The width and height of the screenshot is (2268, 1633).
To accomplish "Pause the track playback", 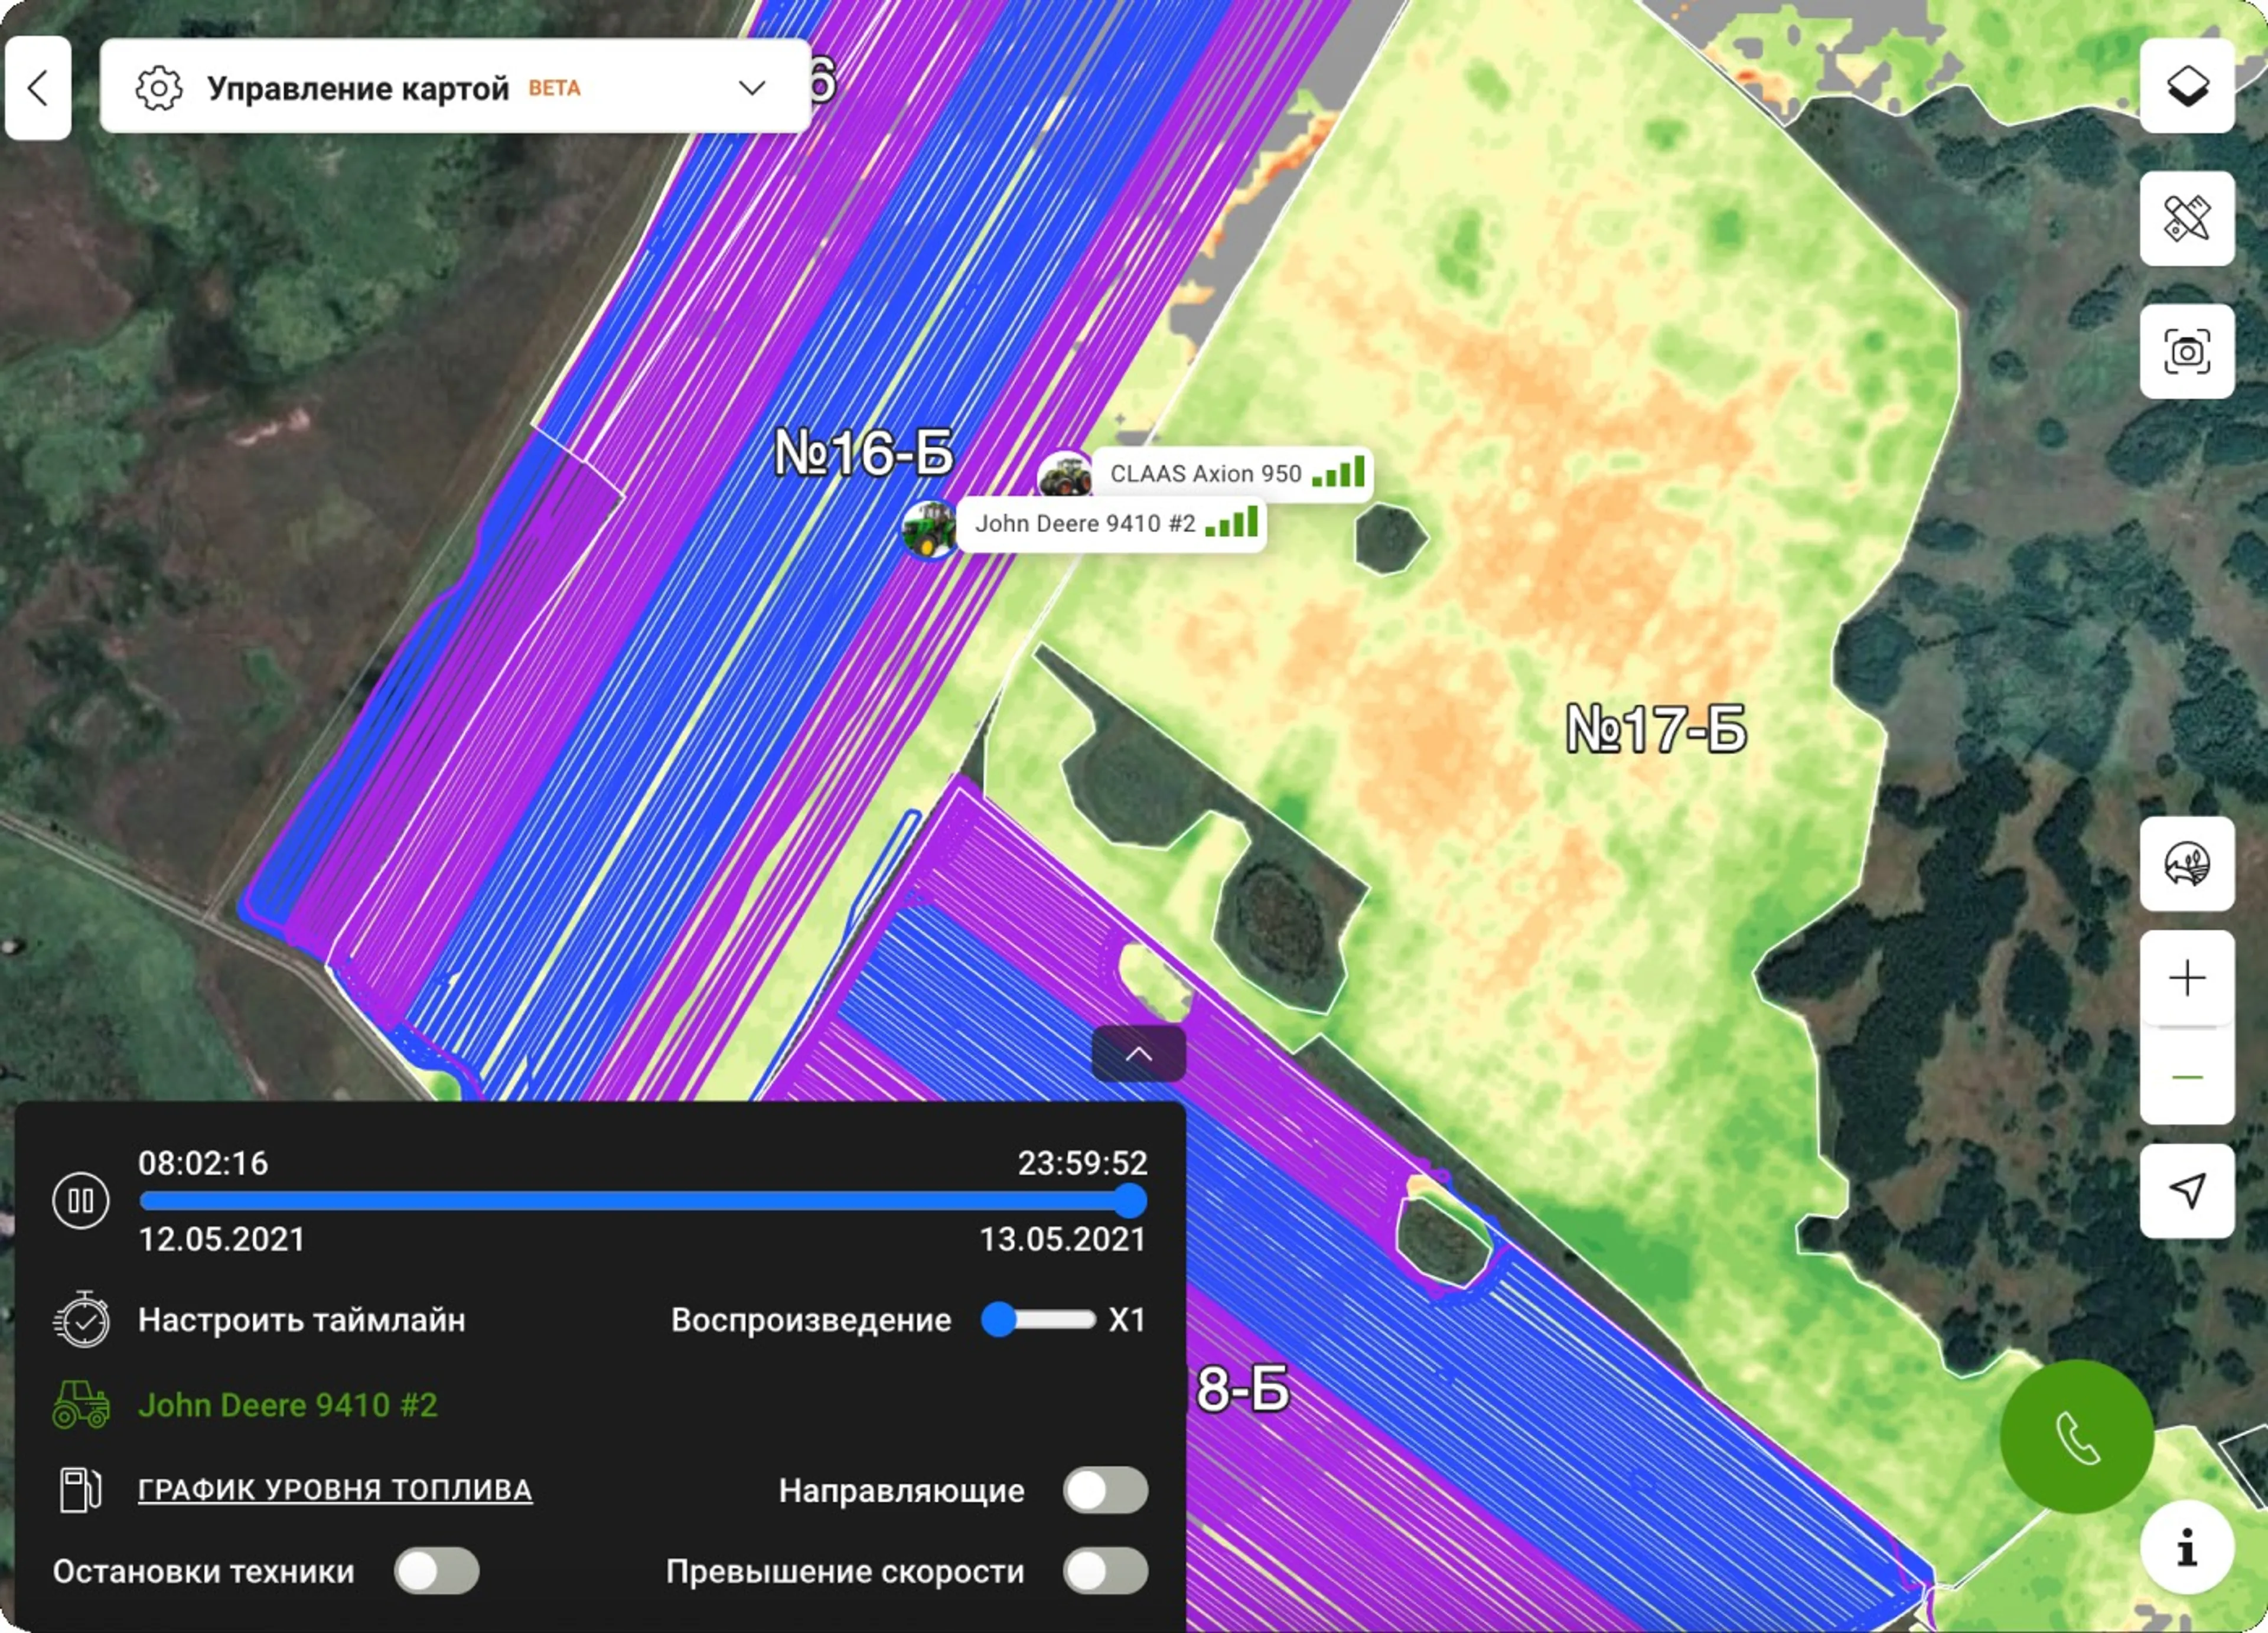I will [x=80, y=1200].
